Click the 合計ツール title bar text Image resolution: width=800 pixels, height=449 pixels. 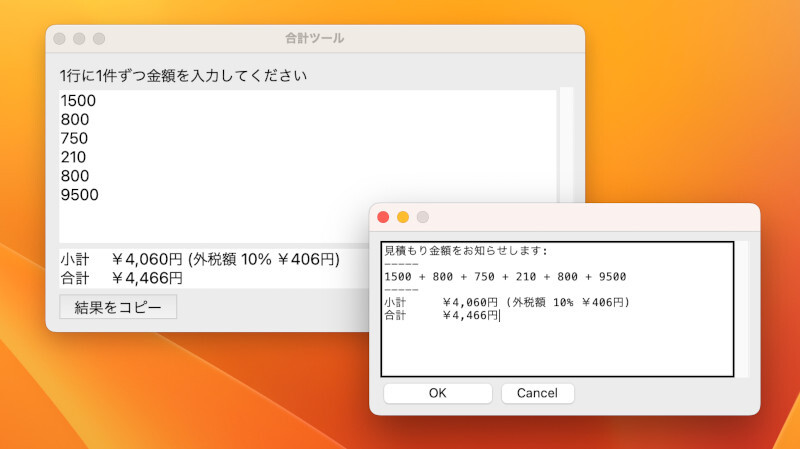(x=314, y=39)
